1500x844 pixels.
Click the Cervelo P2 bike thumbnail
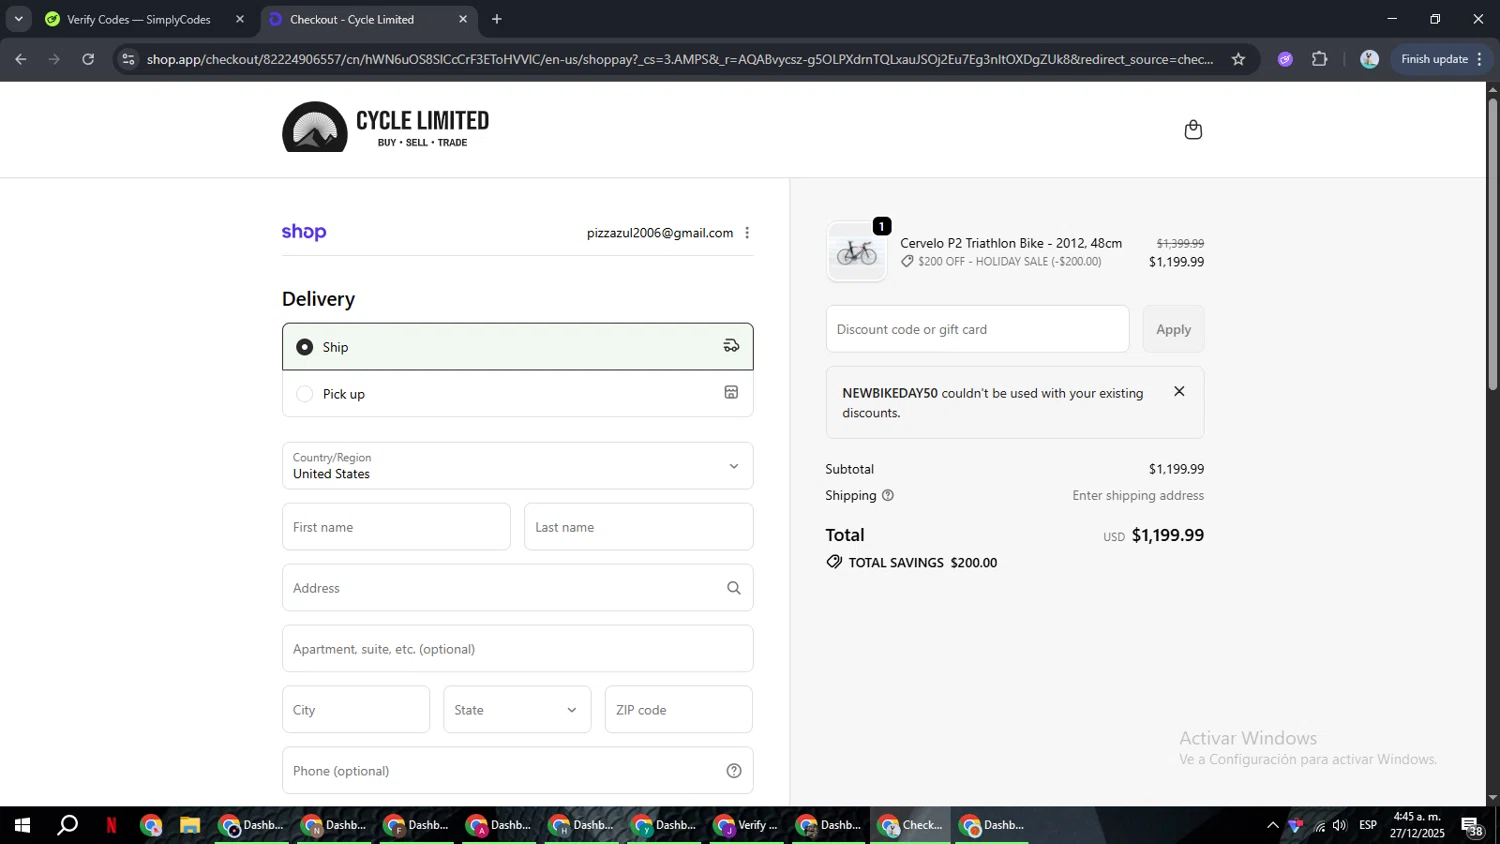[x=856, y=252]
